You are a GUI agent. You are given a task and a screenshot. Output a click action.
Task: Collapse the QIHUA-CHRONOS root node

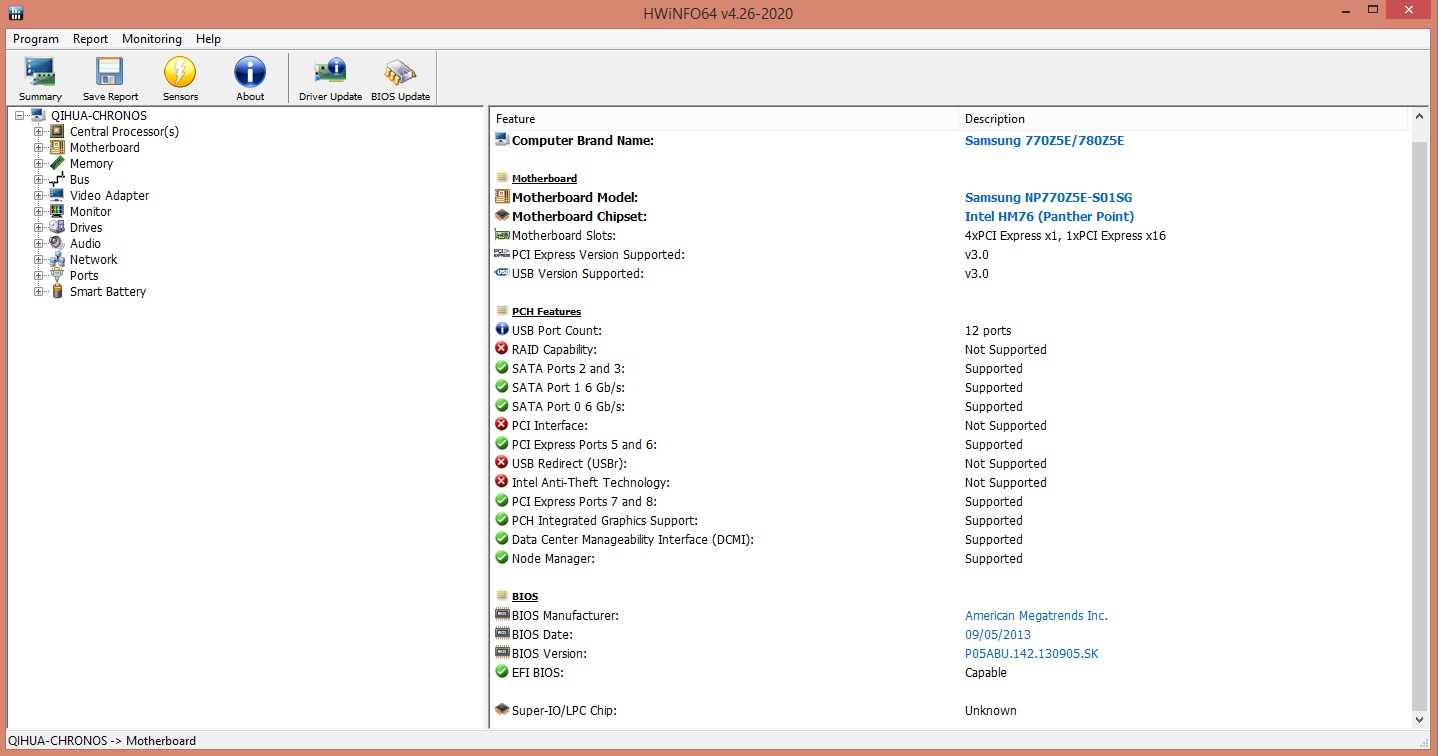[x=20, y=116]
